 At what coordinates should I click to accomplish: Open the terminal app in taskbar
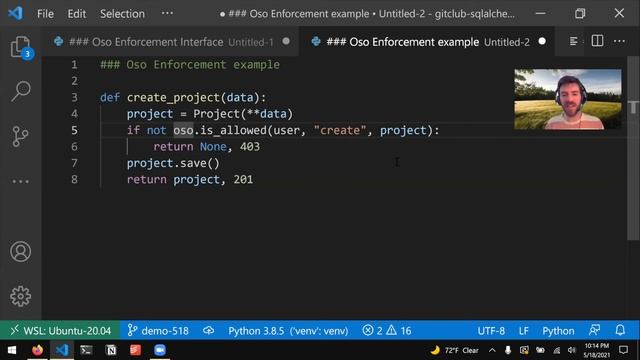86,350
